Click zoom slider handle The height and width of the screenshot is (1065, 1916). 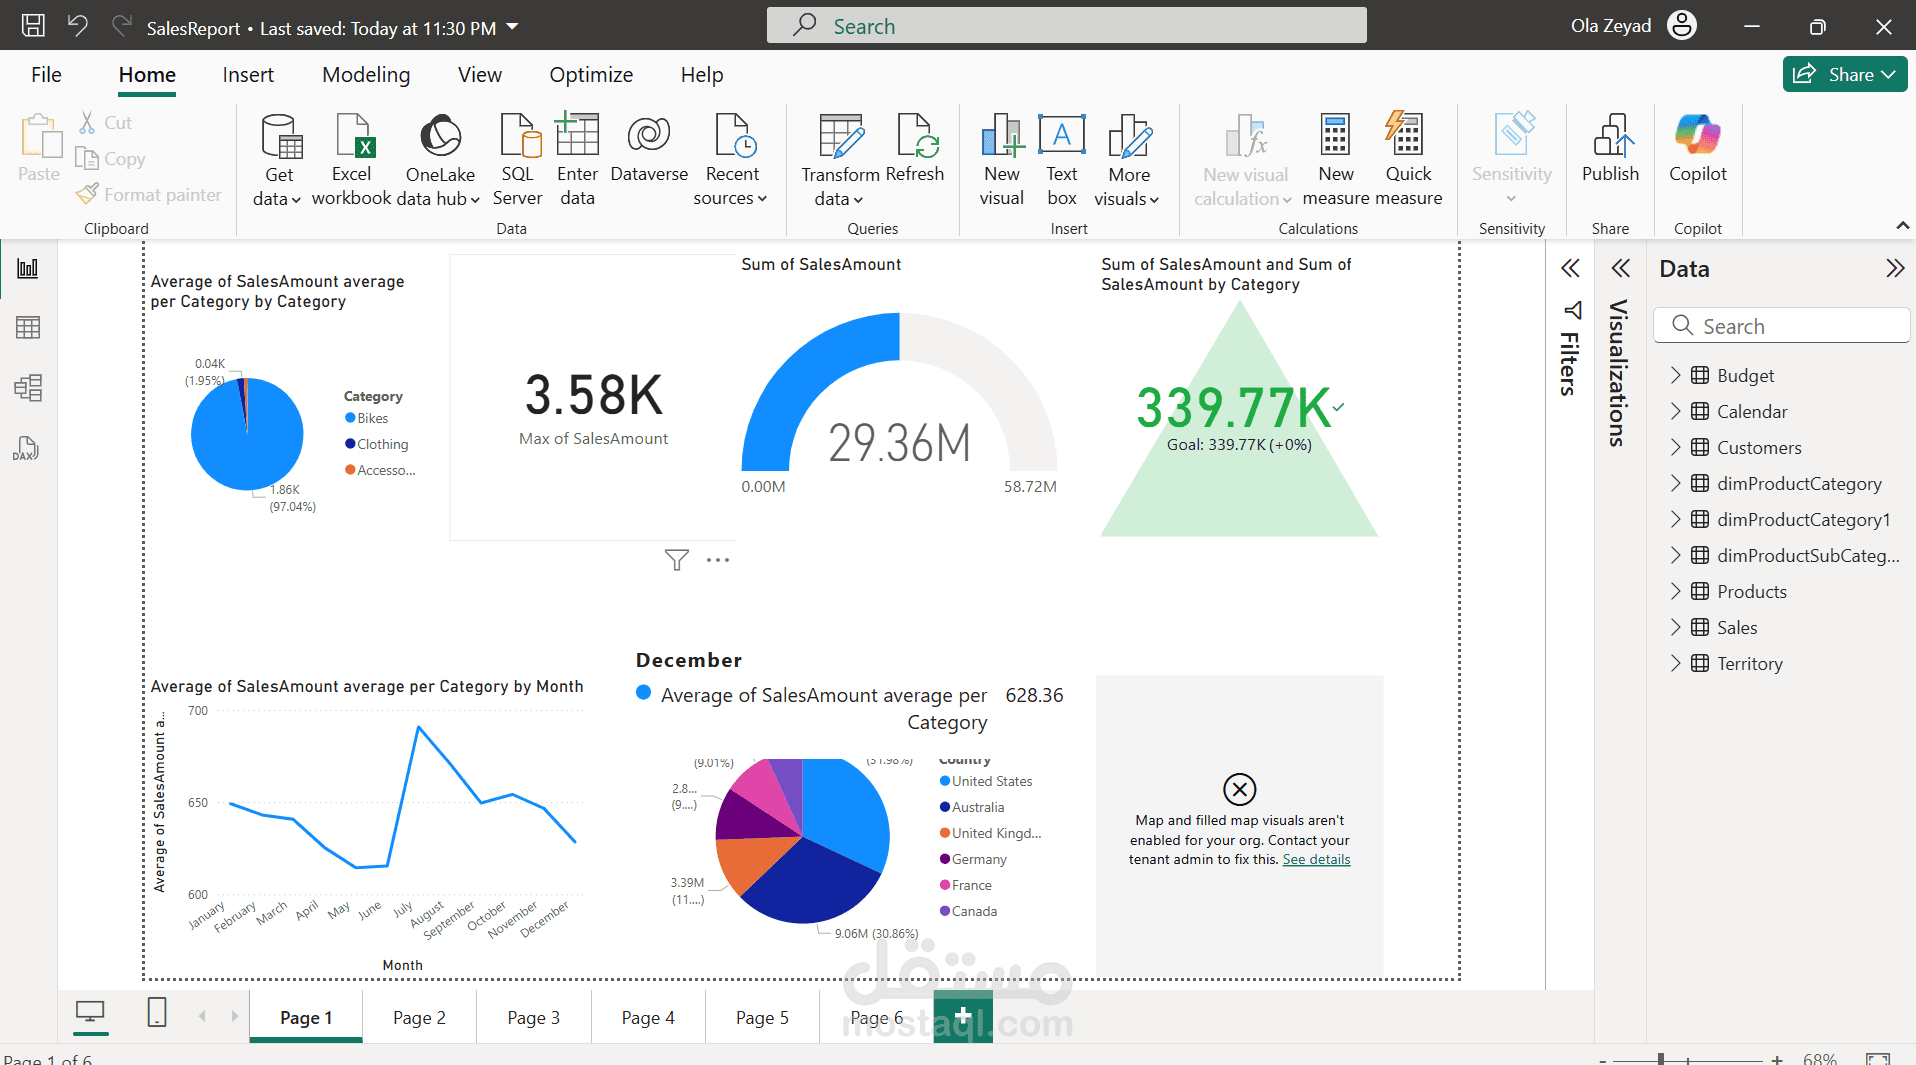tap(1661, 1059)
